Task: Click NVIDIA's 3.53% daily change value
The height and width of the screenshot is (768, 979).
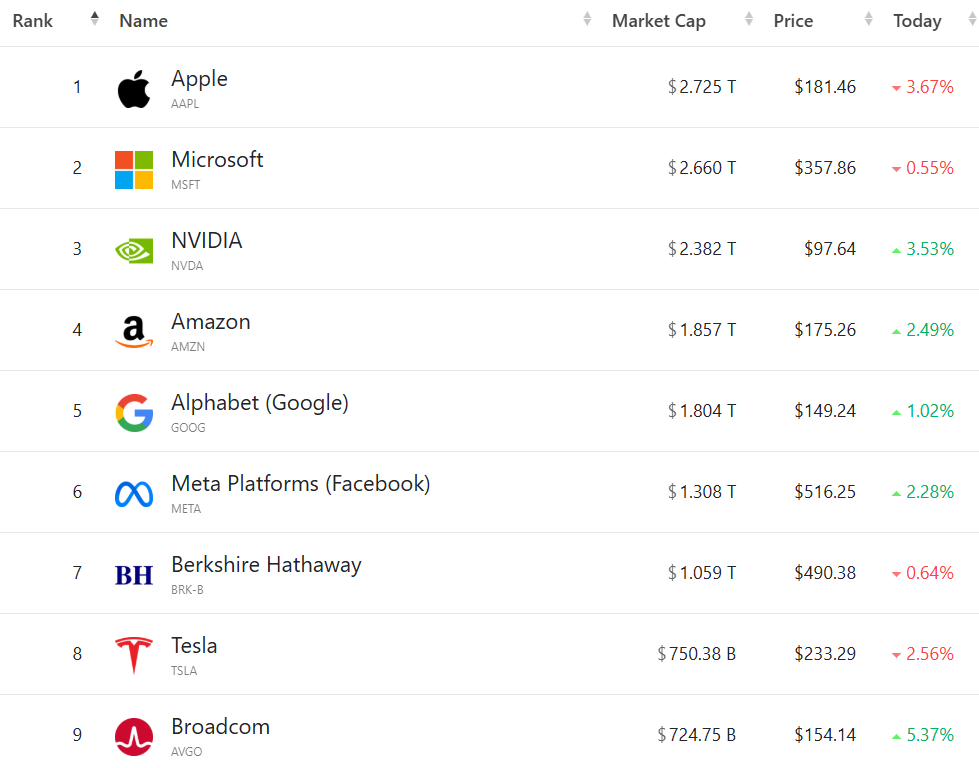Action: [x=929, y=249]
